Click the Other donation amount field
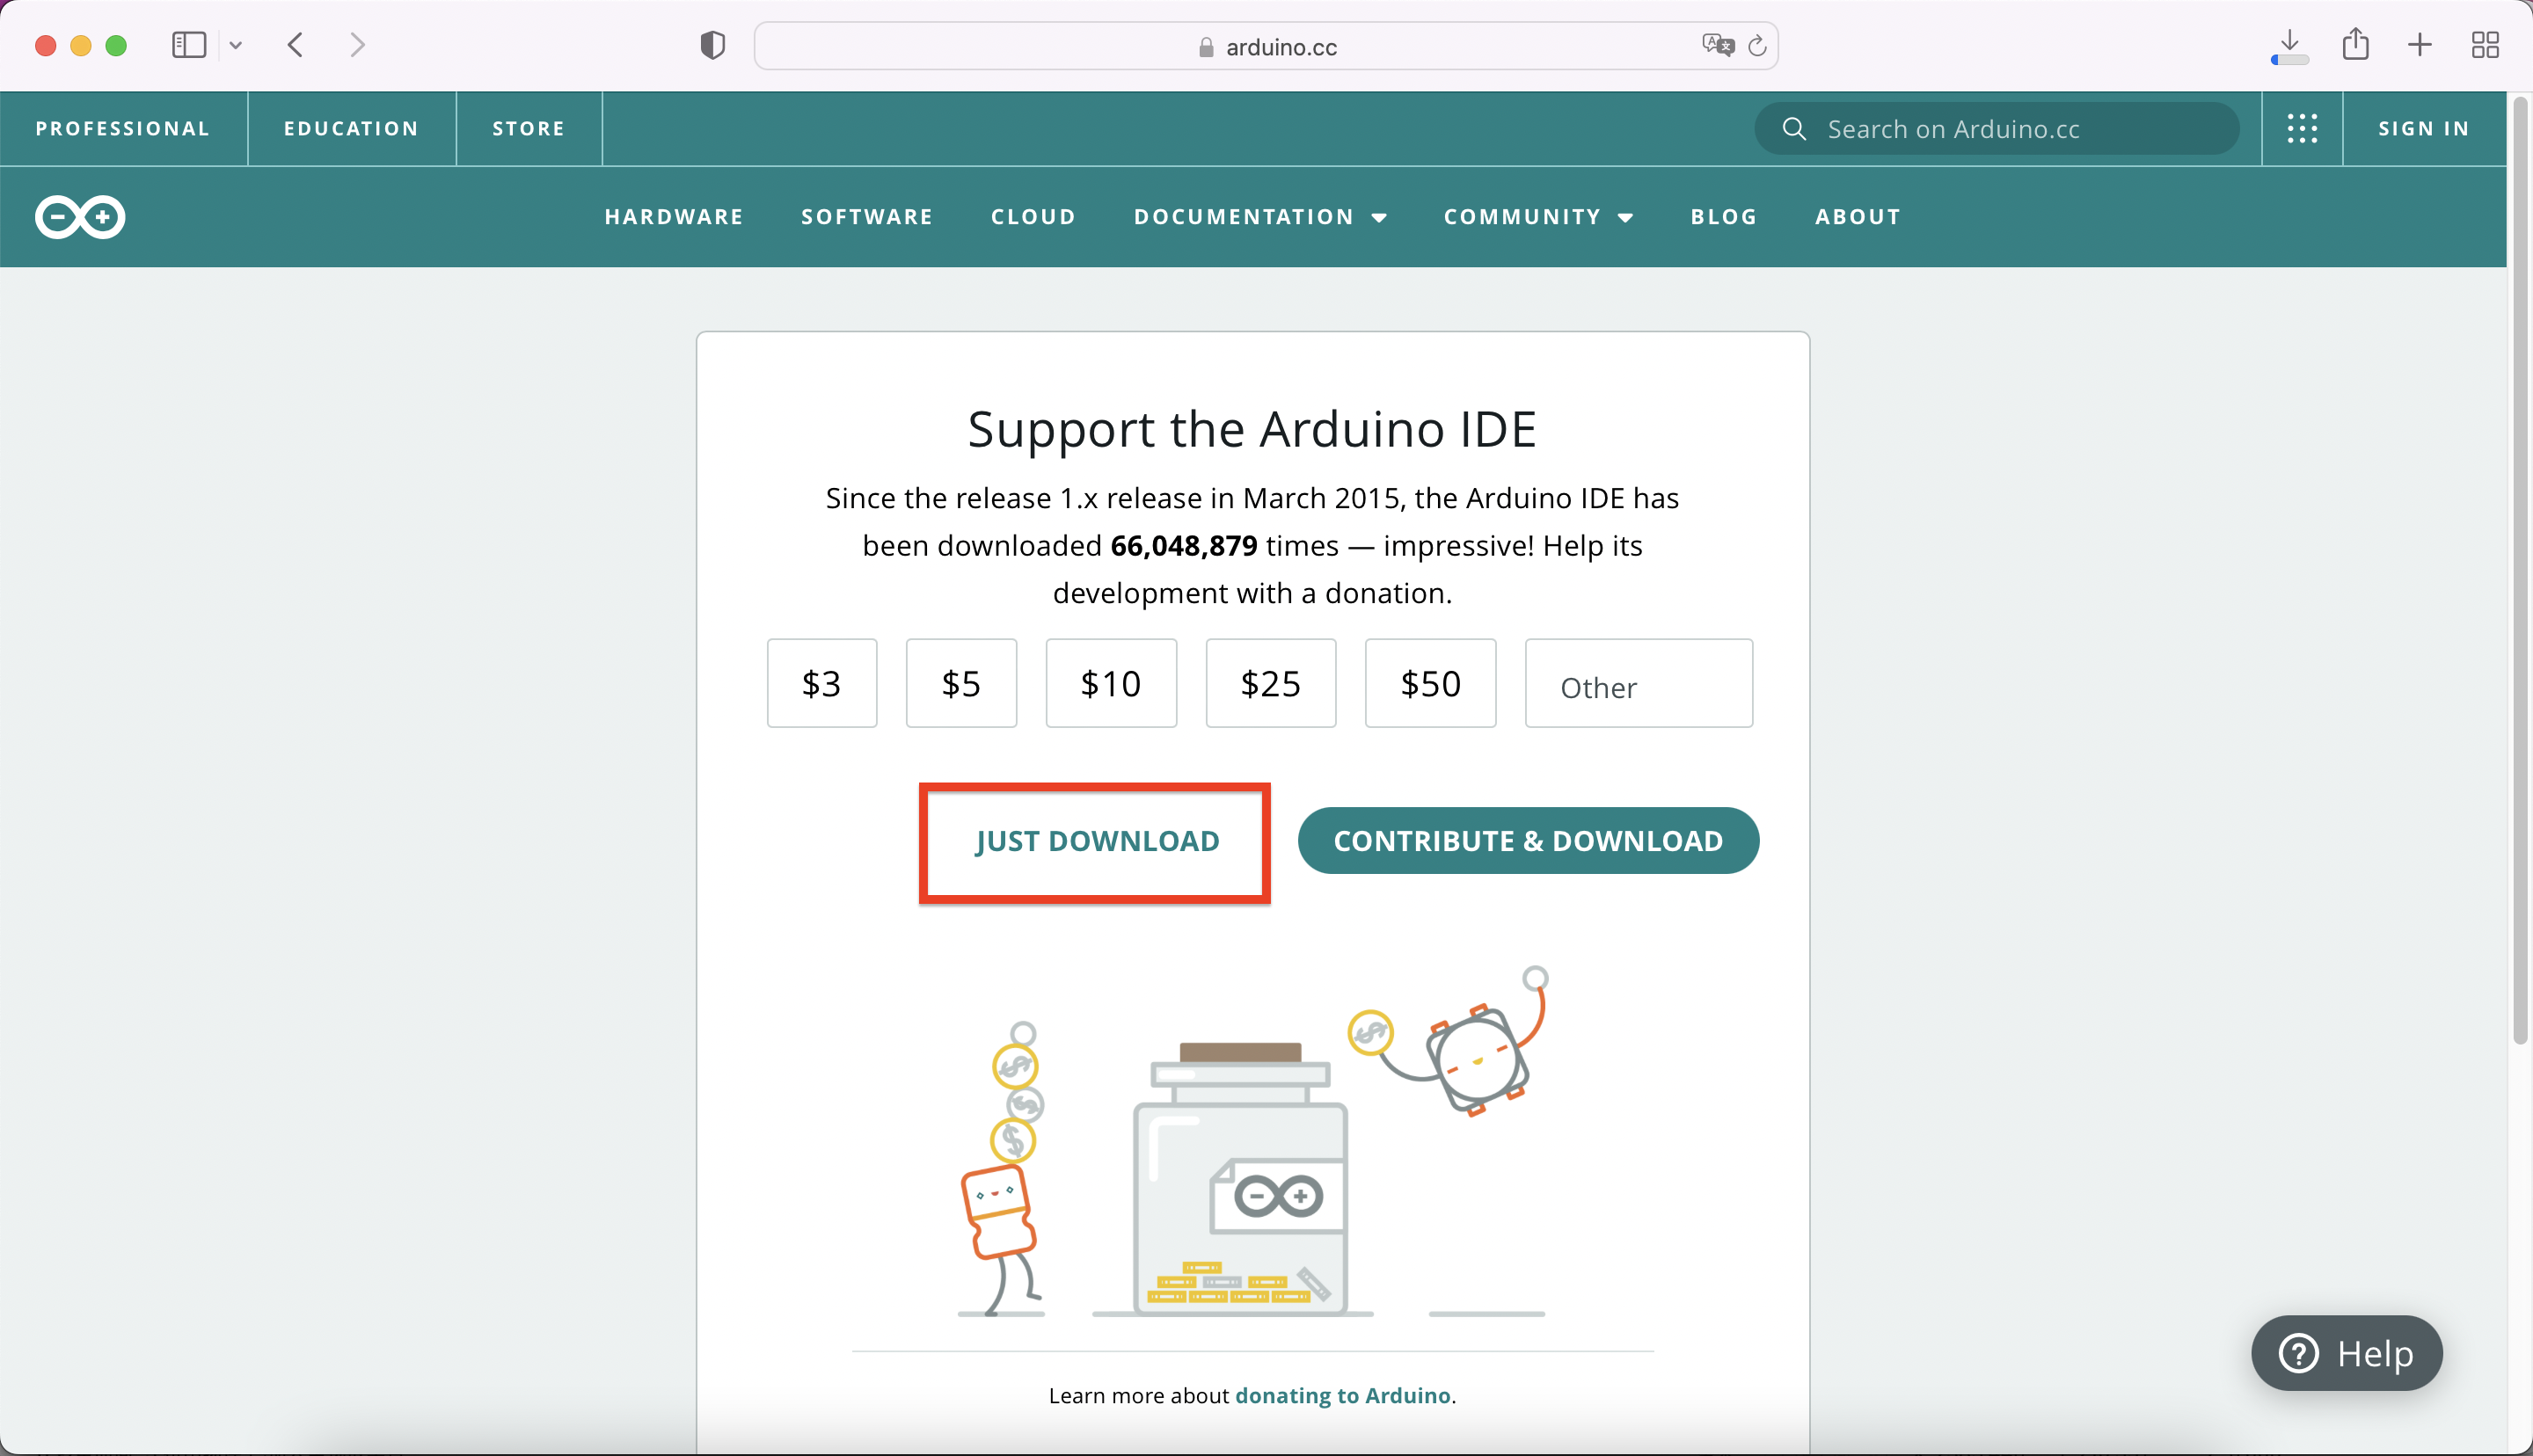The height and width of the screenshot is (1456, 2533). coord(1639,683)
